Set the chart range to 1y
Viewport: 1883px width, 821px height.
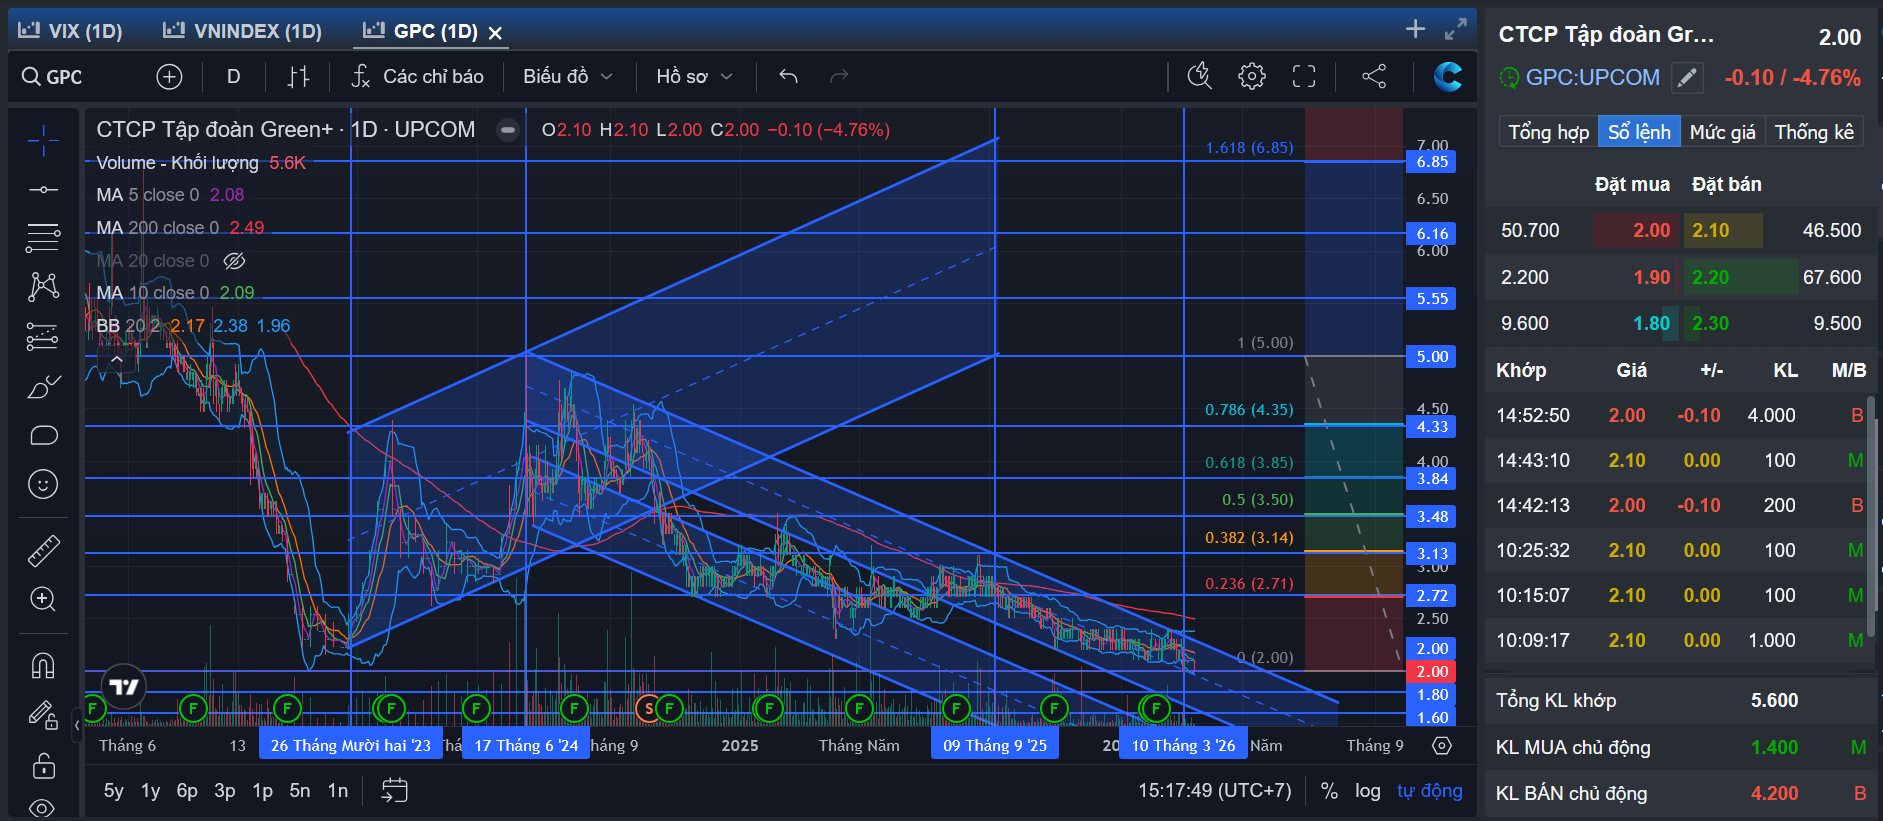151,791
